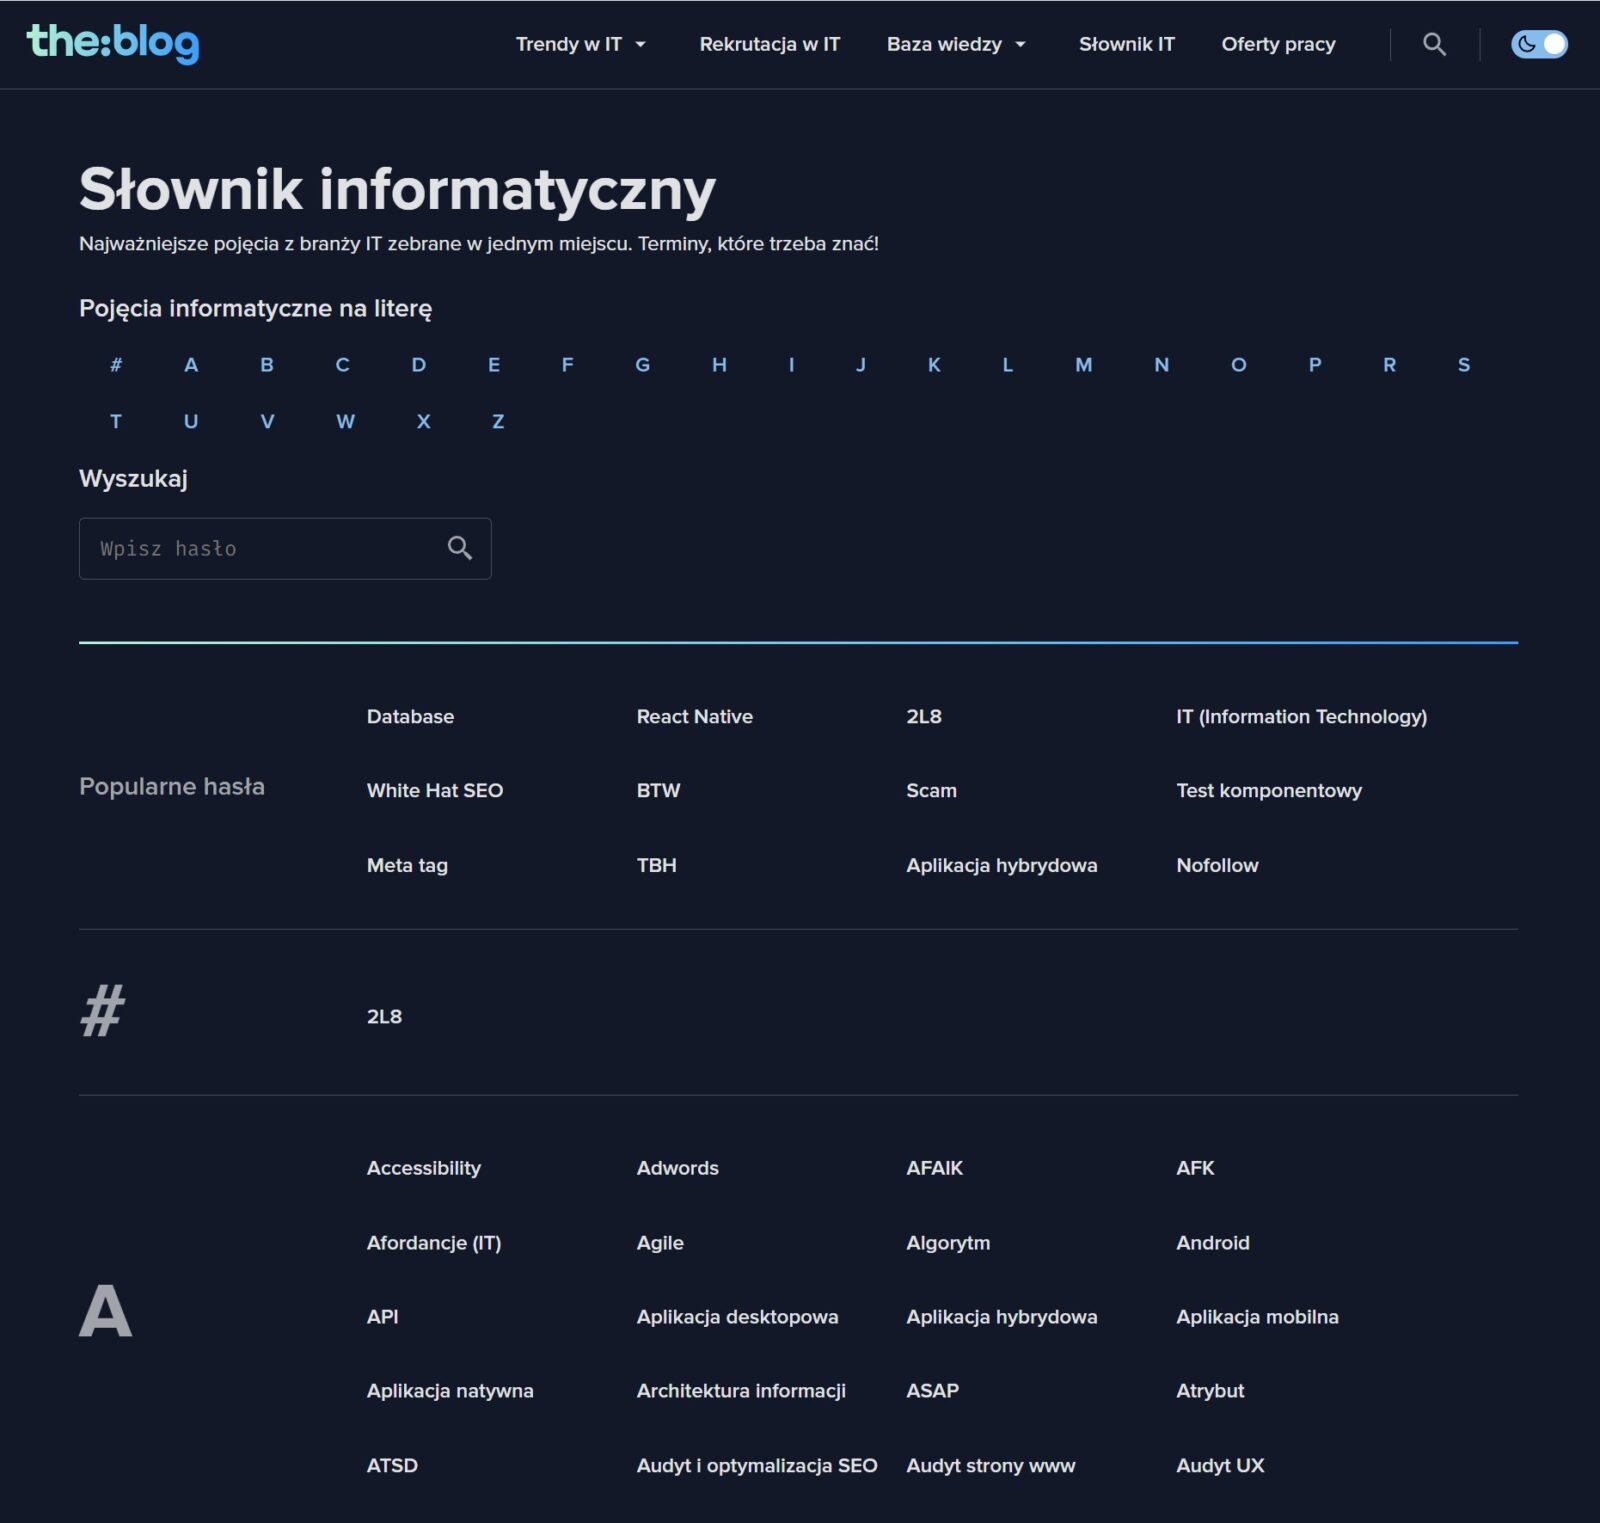The image size is (1600, 1523).
Task: Expand the Trendy w IT dropdown
Action: [x=580, y=44]
